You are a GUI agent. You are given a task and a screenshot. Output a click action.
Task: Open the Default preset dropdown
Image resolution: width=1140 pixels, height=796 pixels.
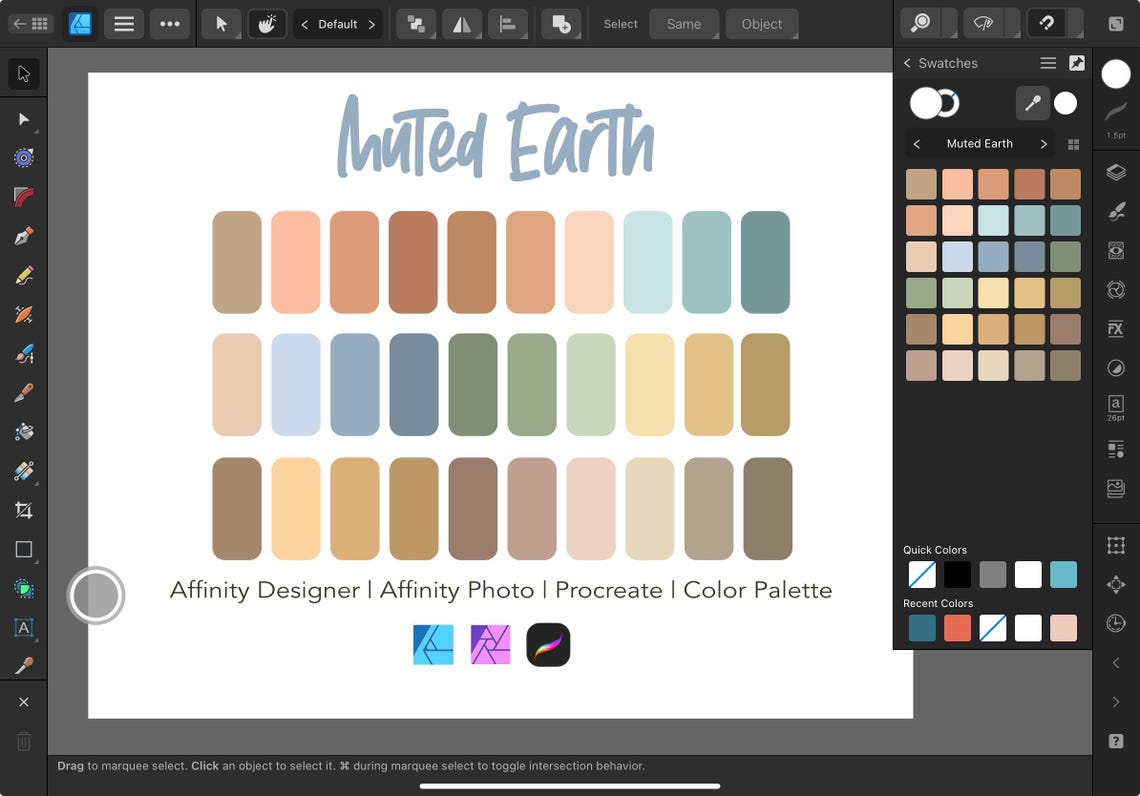[337, 23]
